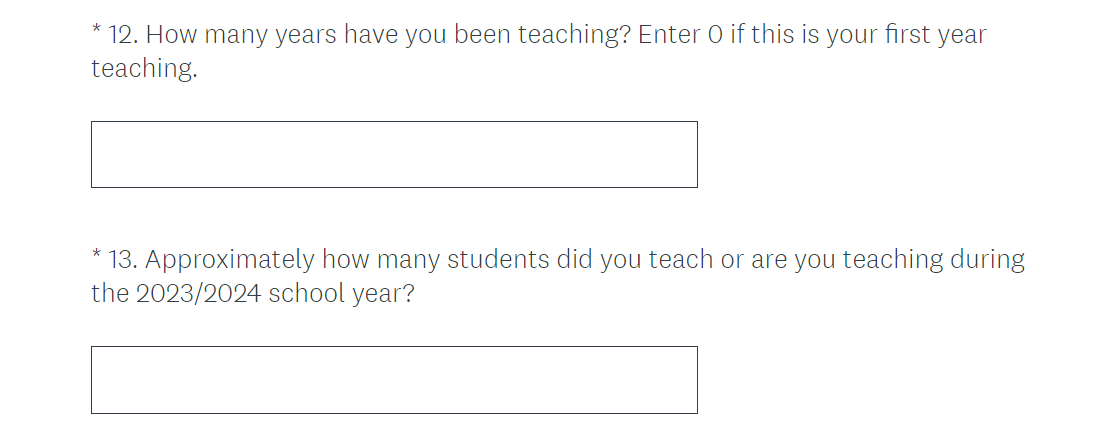The width and height of the screenshot is (1120, 447).
Task: Click the word "teaching." under question 12
Action: pos(144,69)
